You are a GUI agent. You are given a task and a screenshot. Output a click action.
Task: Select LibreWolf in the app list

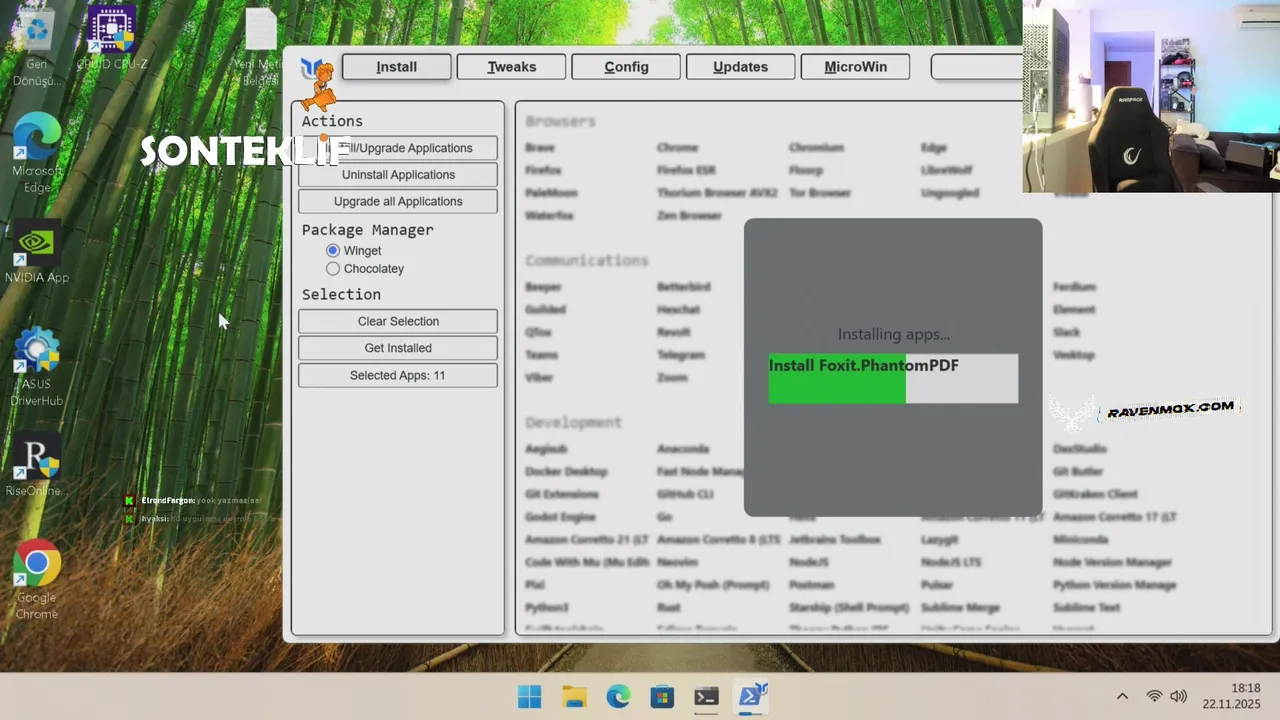click(x=946, y=171)
